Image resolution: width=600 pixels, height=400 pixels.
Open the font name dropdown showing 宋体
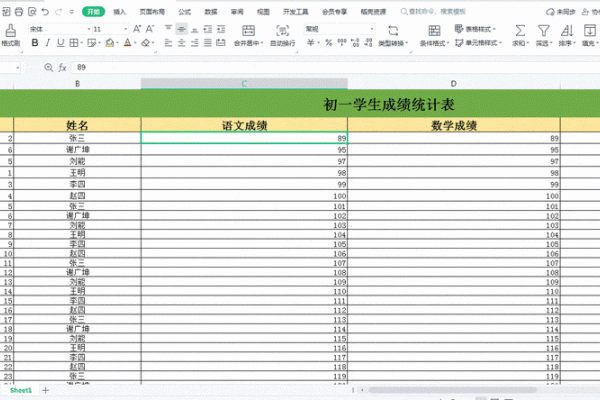click(89, 29)
